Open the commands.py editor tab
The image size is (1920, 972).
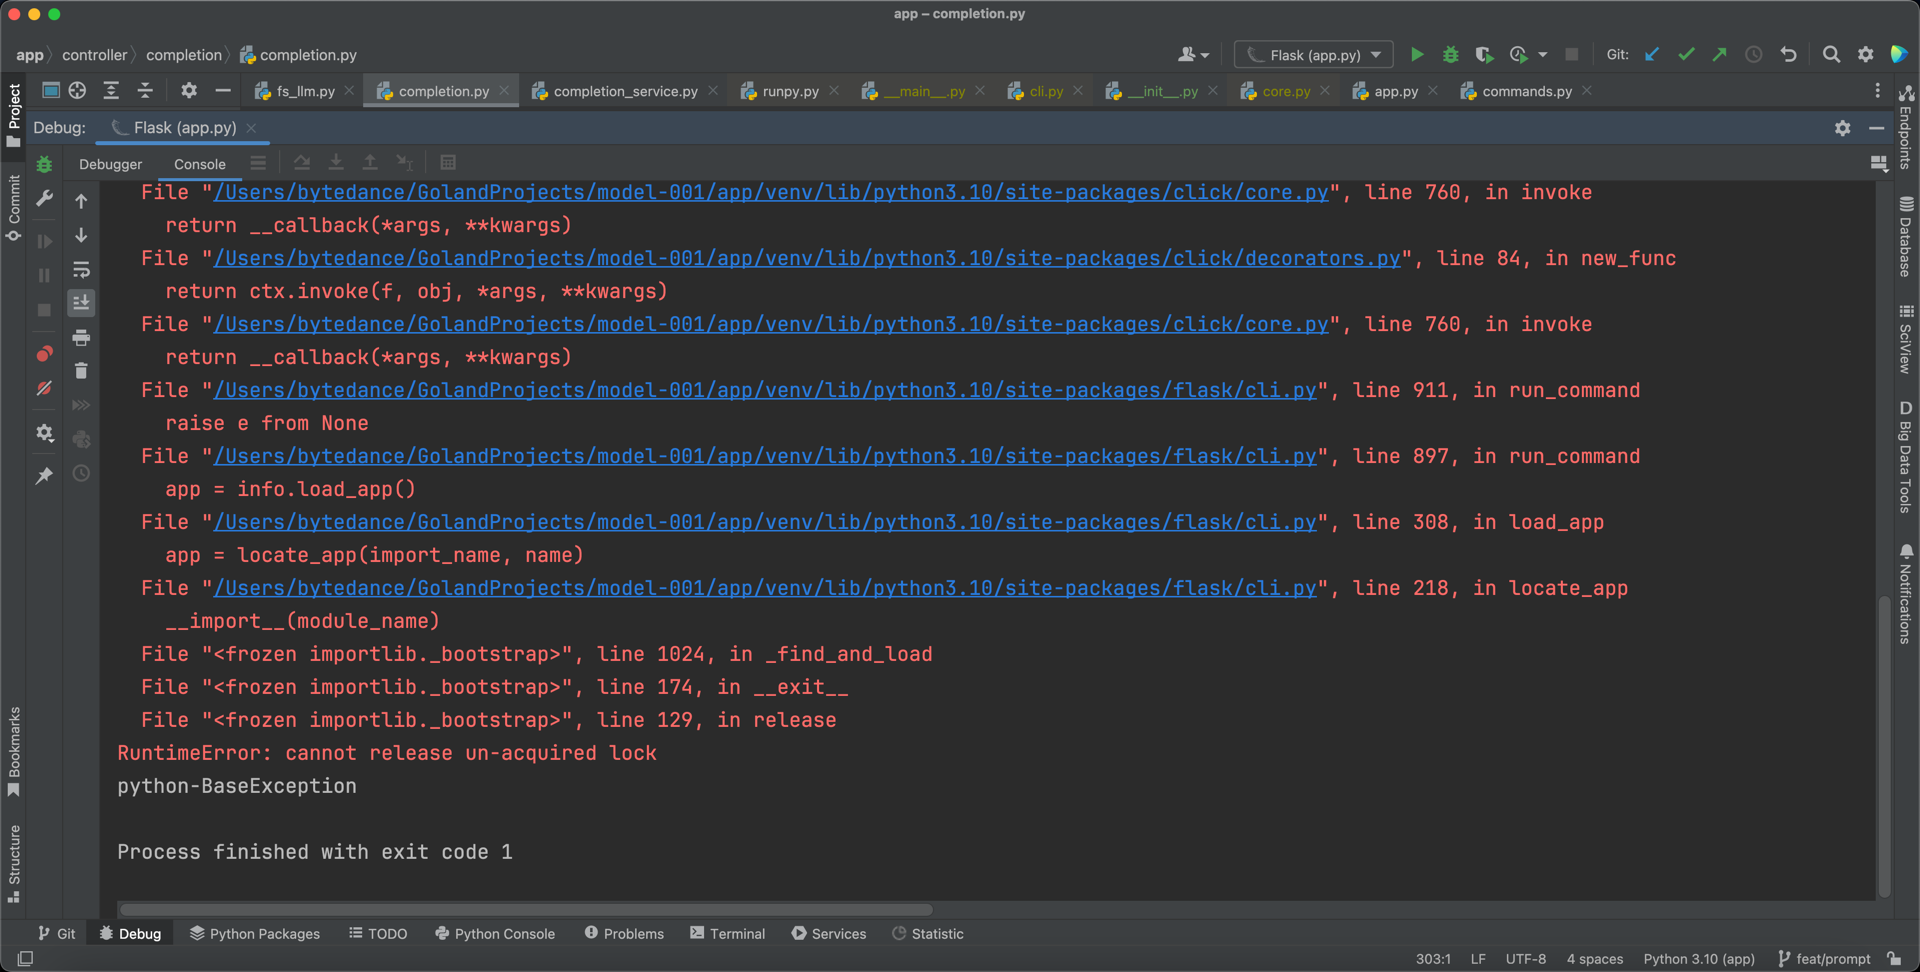point(1526,91)
